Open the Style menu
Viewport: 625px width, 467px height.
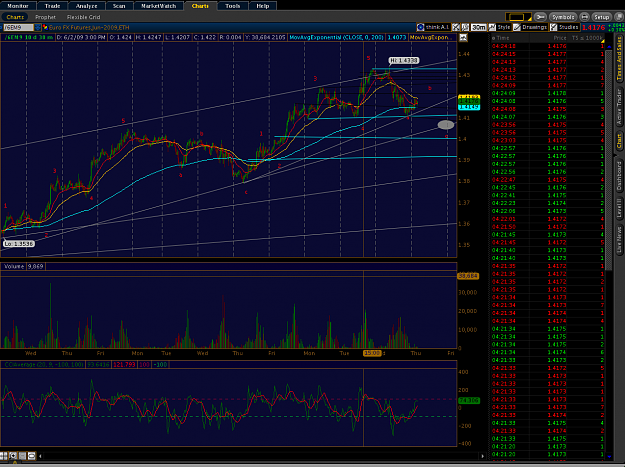point(500,27)
